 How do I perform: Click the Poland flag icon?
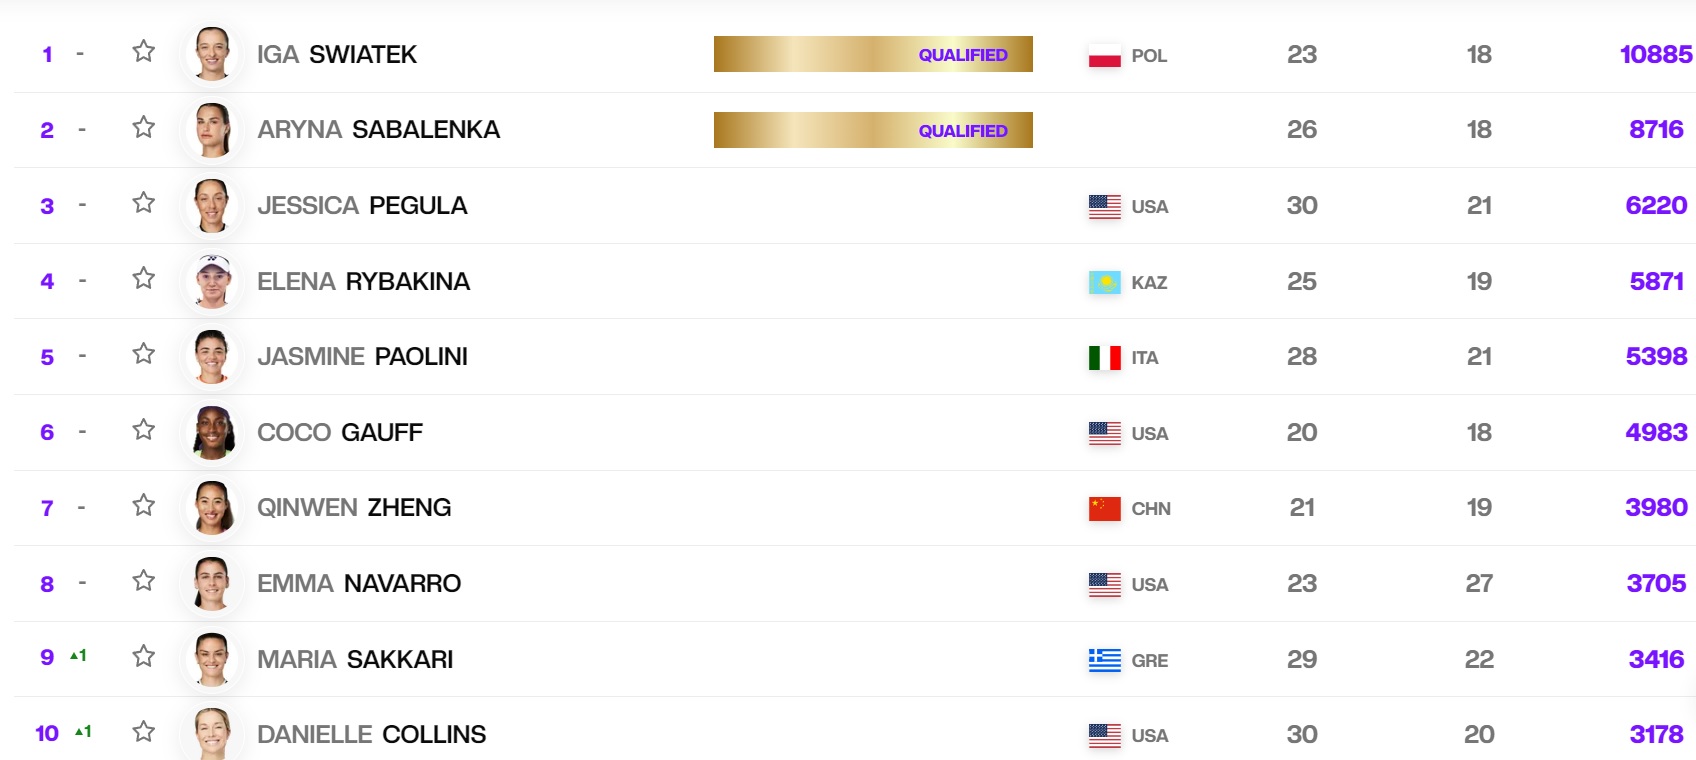point(1104,56)
